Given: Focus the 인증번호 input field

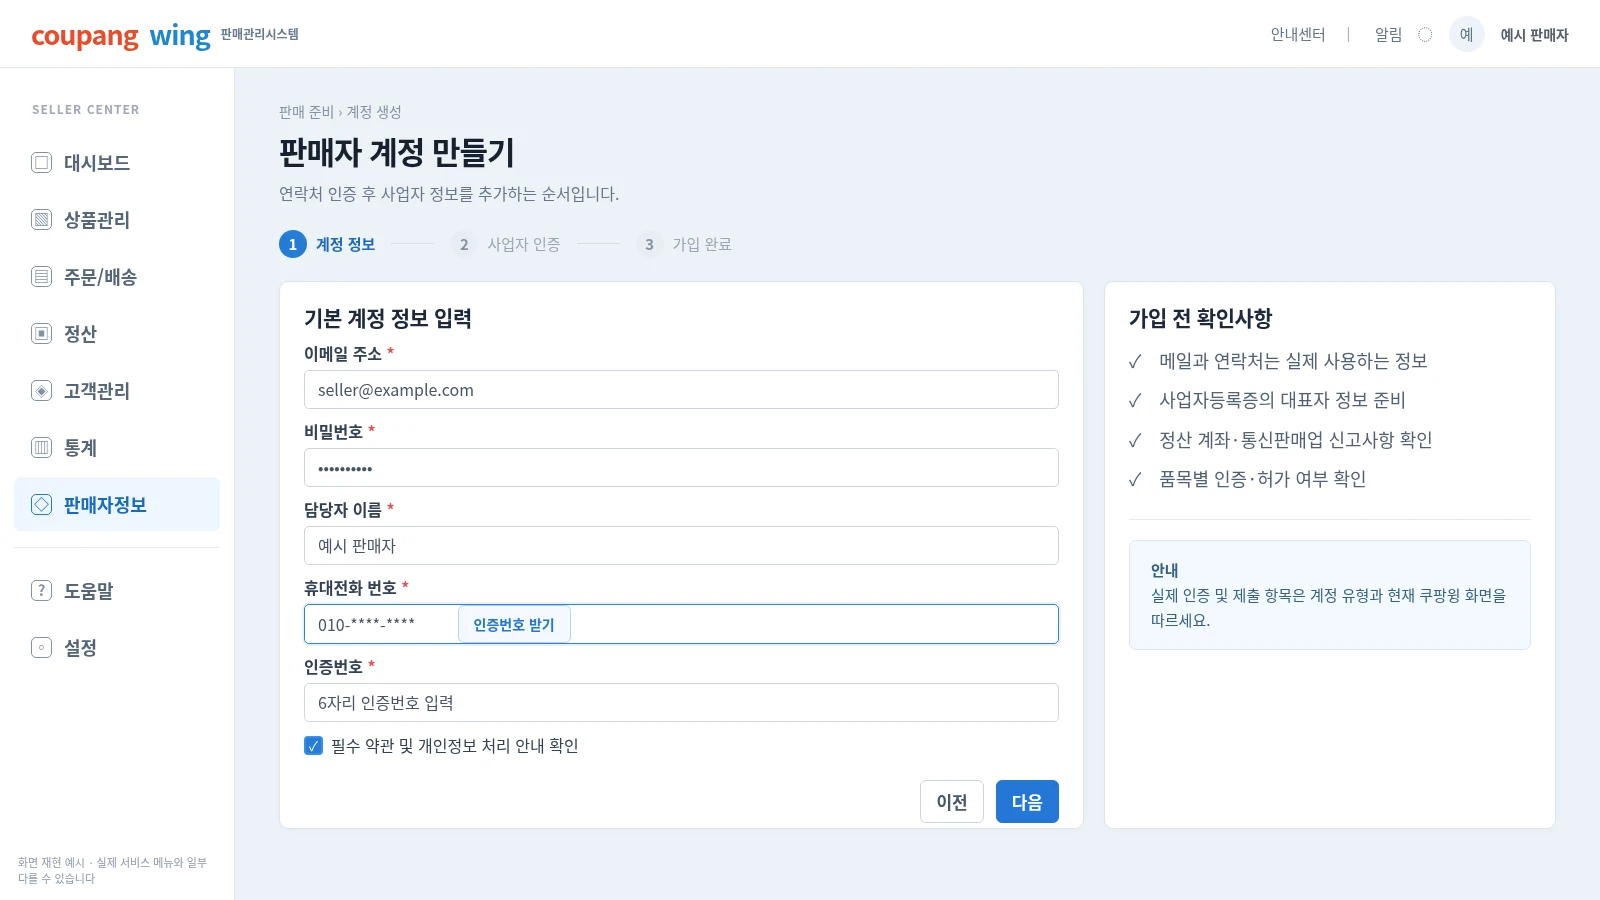Looking at the screenshot, I should [681, 703].
